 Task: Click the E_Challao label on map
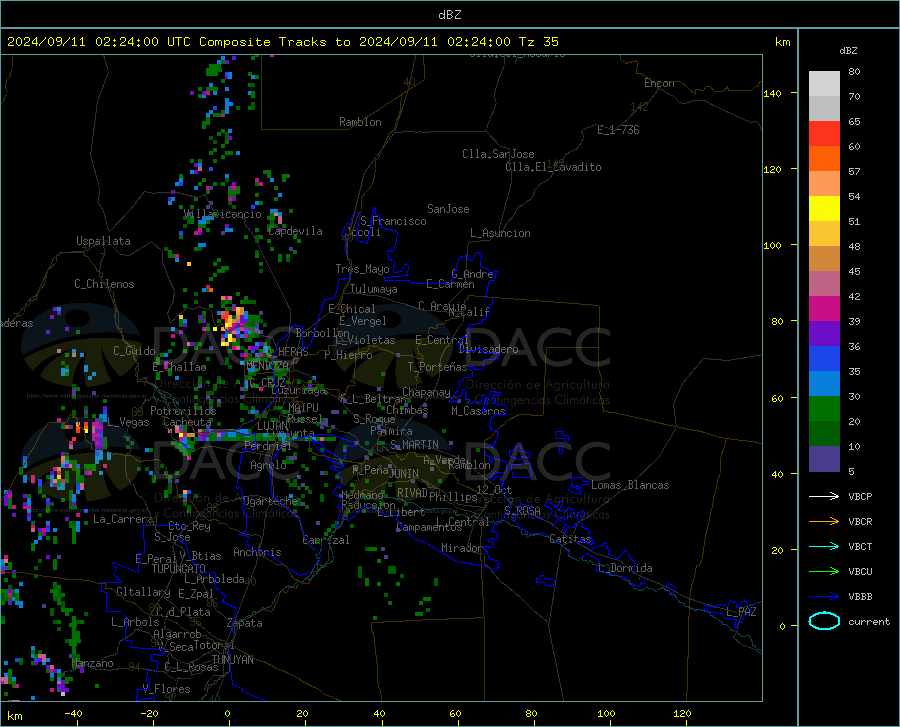179,367
